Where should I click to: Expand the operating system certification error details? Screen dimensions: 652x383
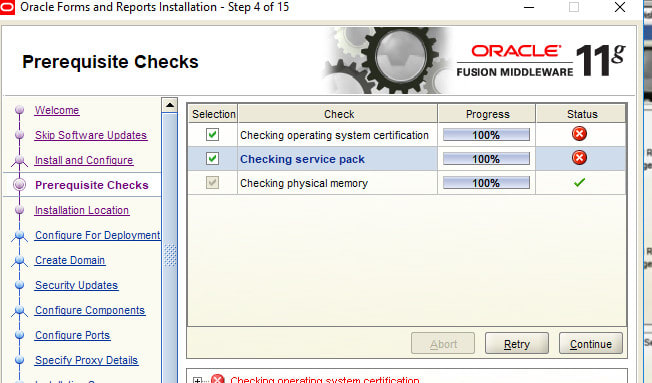click(x=198, y=380)
